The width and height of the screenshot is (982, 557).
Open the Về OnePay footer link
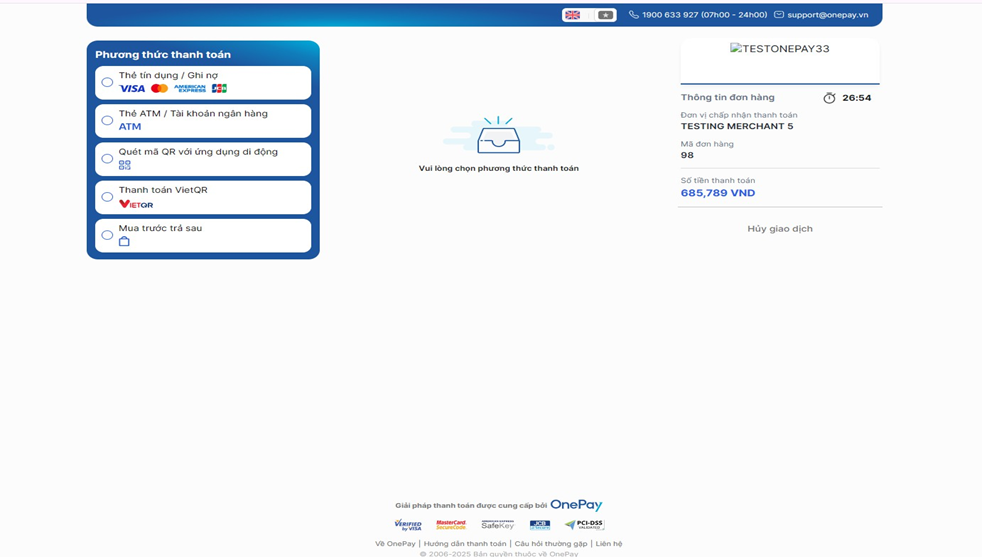click(x=395, y=544)
